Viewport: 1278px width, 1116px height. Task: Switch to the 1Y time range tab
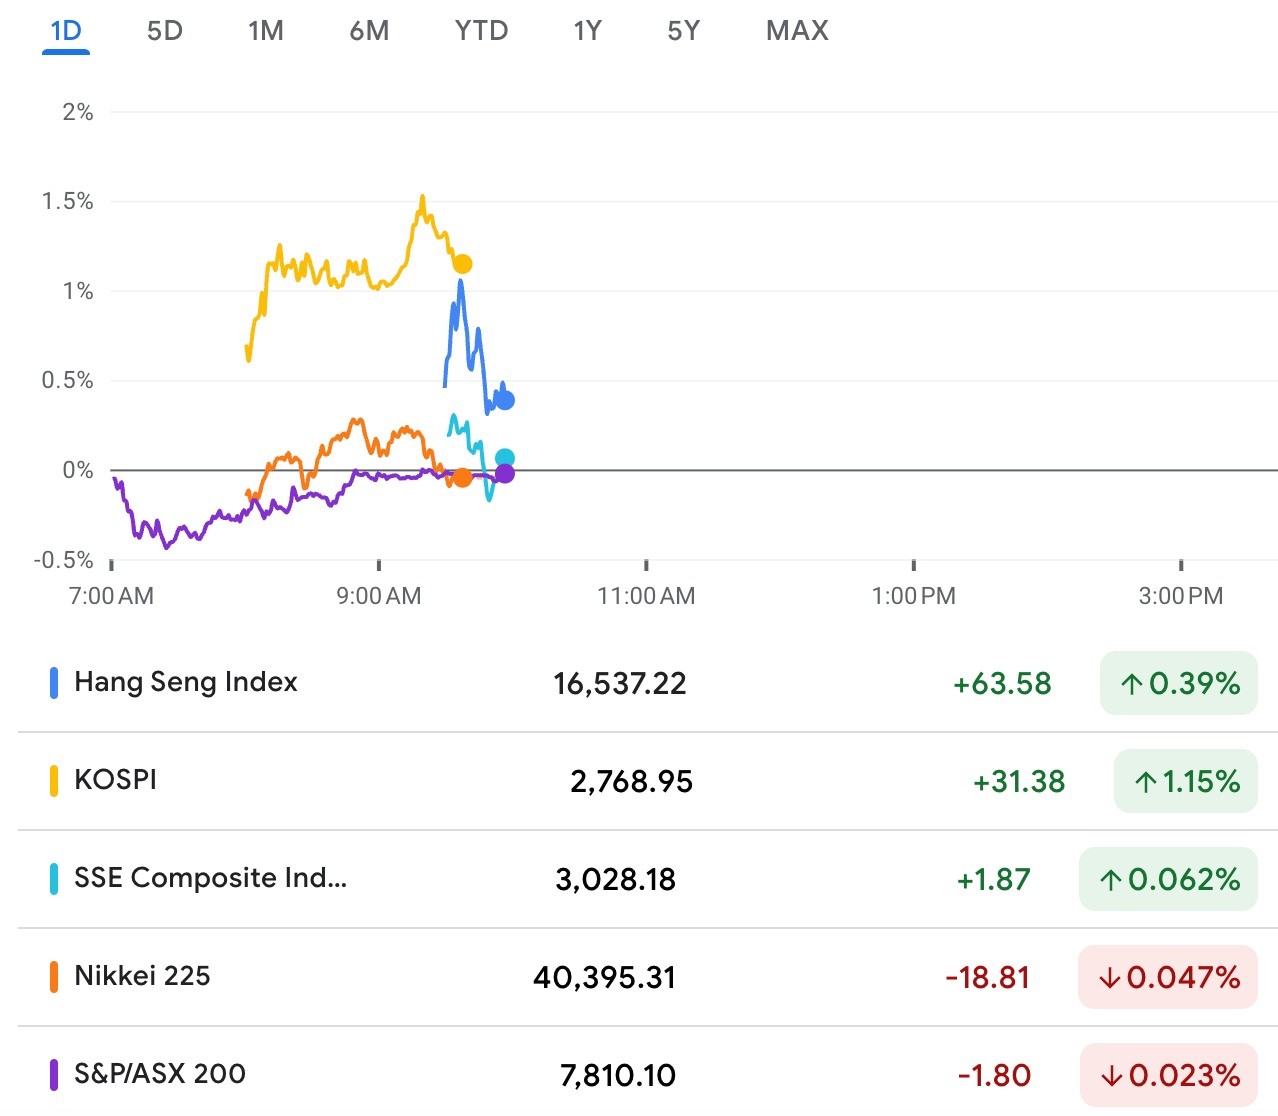coord(588,31)
